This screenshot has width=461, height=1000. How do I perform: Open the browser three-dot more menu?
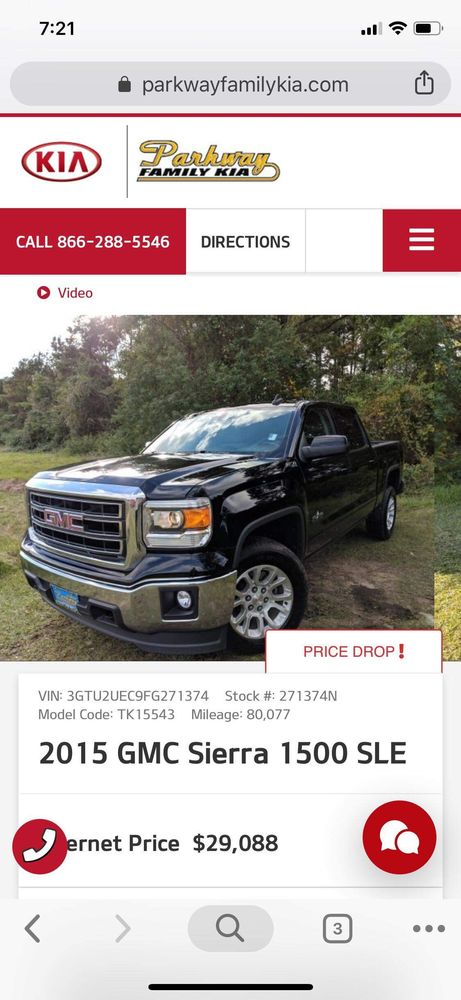tap(428, 929)
